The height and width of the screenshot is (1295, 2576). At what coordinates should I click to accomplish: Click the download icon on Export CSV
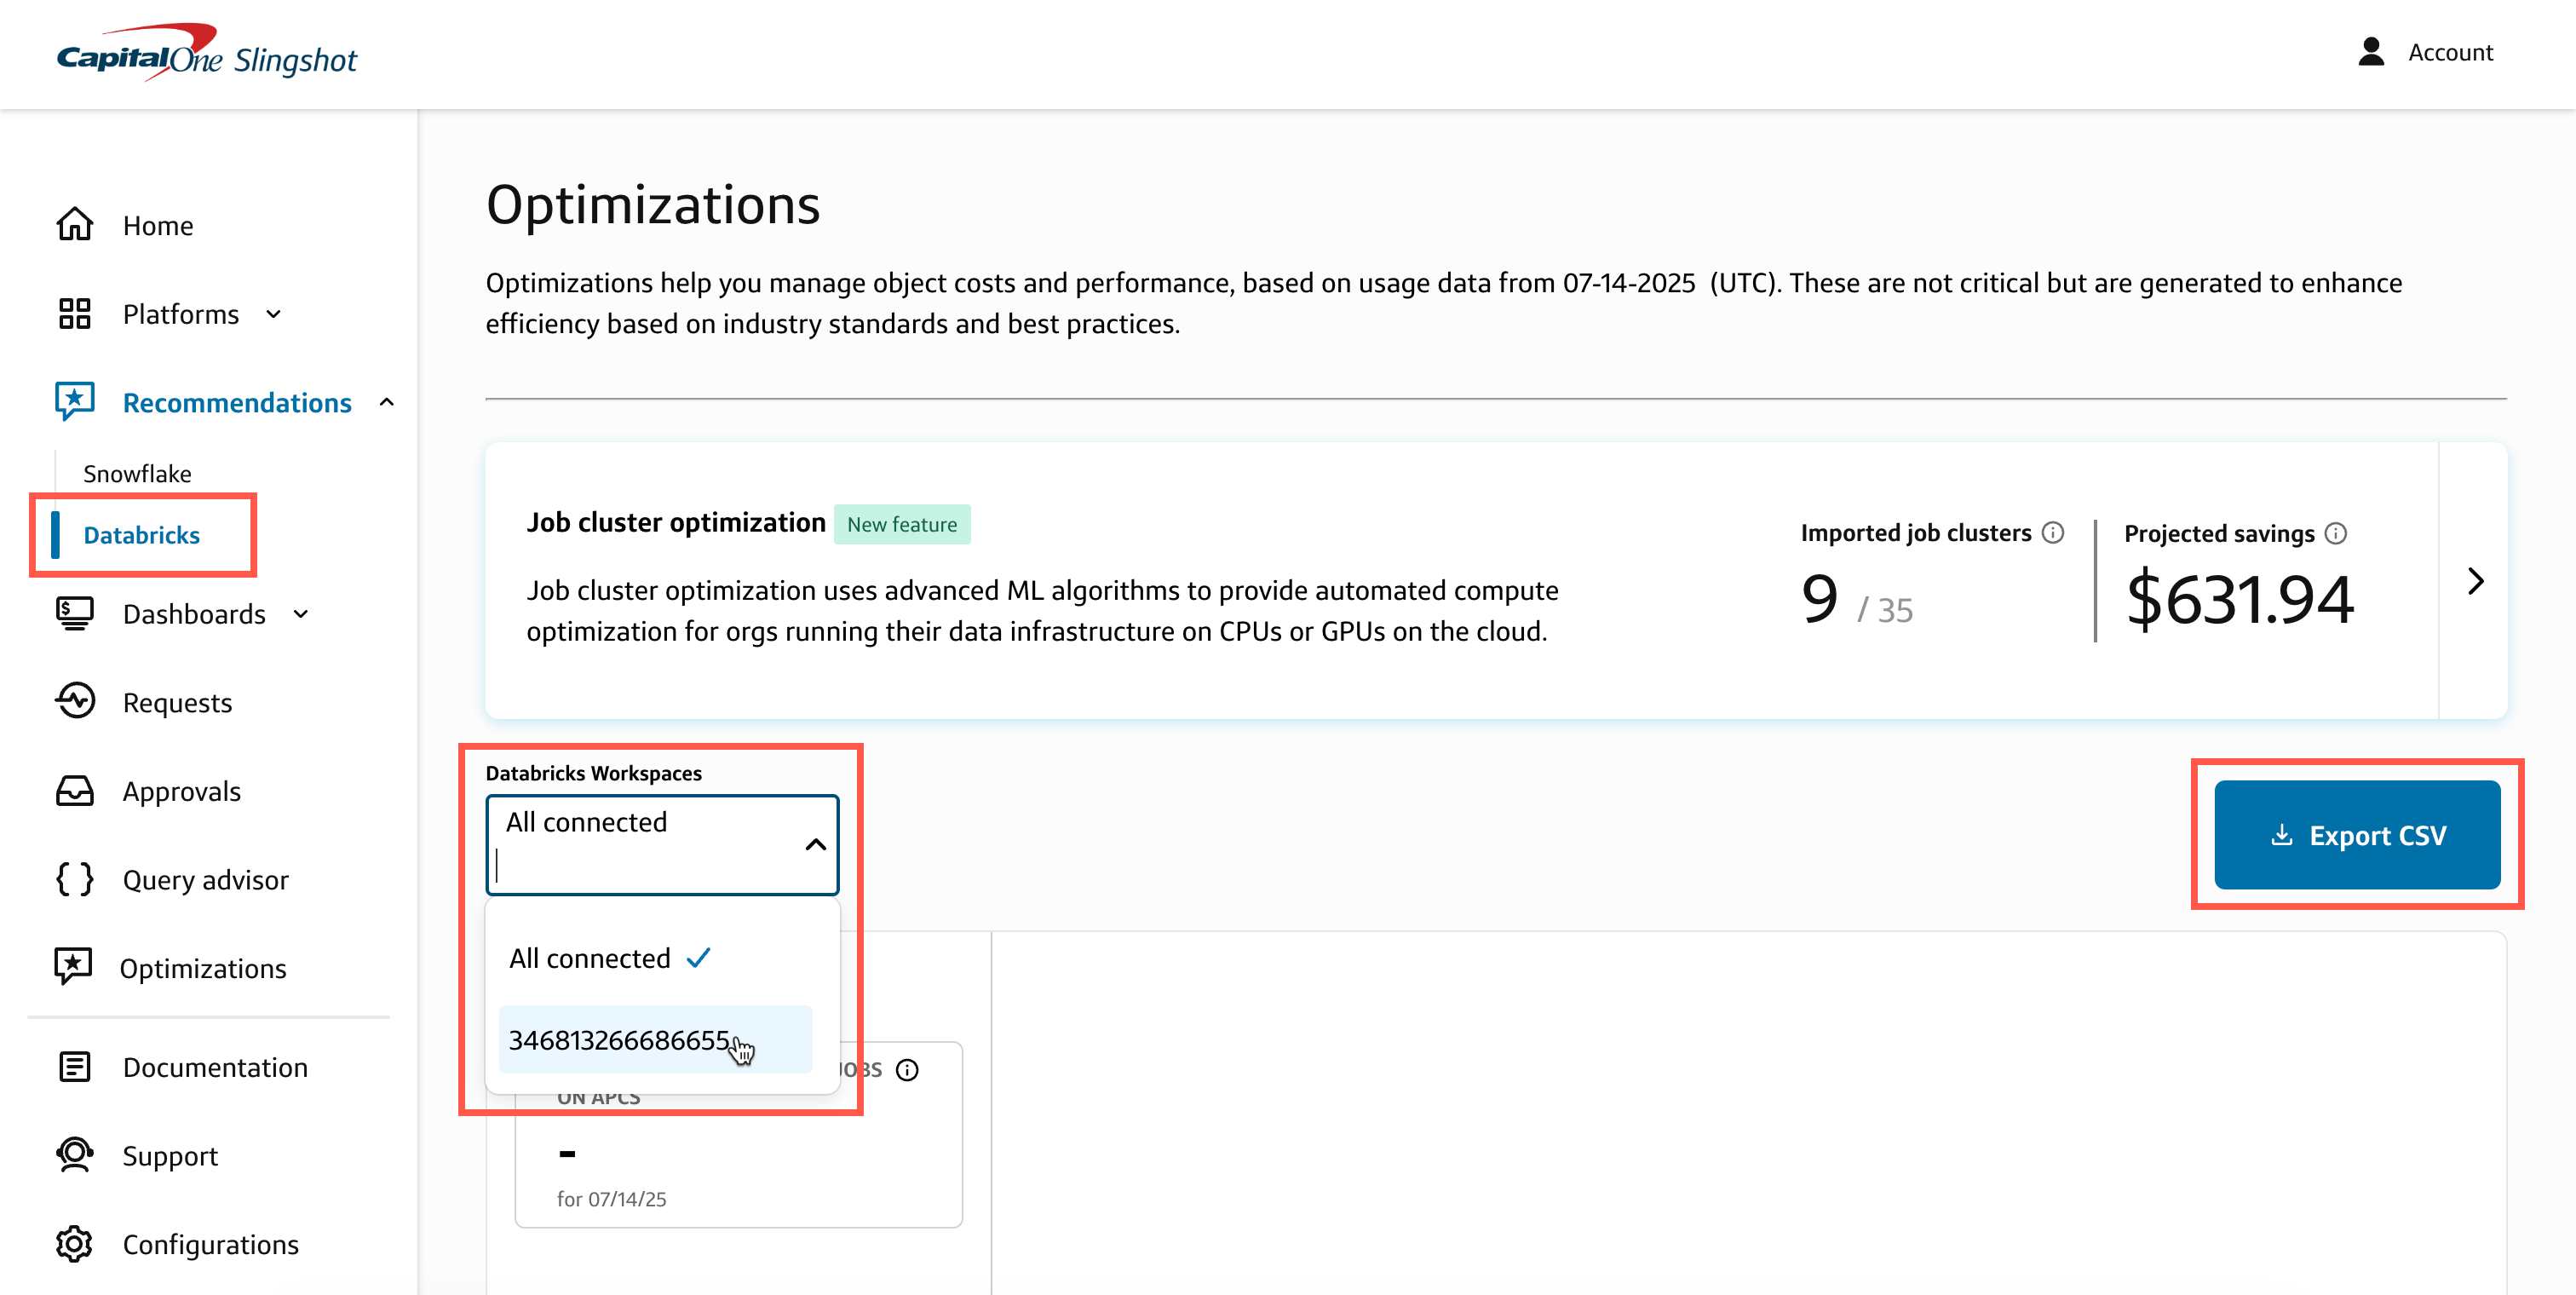[x=2282, y=835]
